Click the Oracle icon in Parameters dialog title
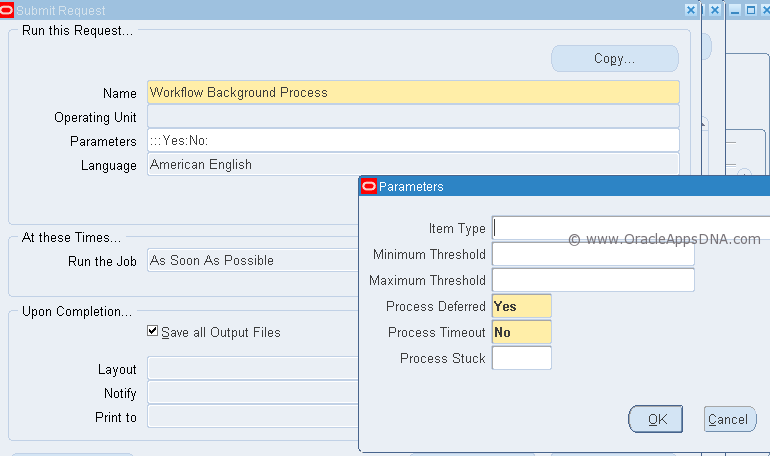This screenshot has height=456, width=770. pos(369,187)
